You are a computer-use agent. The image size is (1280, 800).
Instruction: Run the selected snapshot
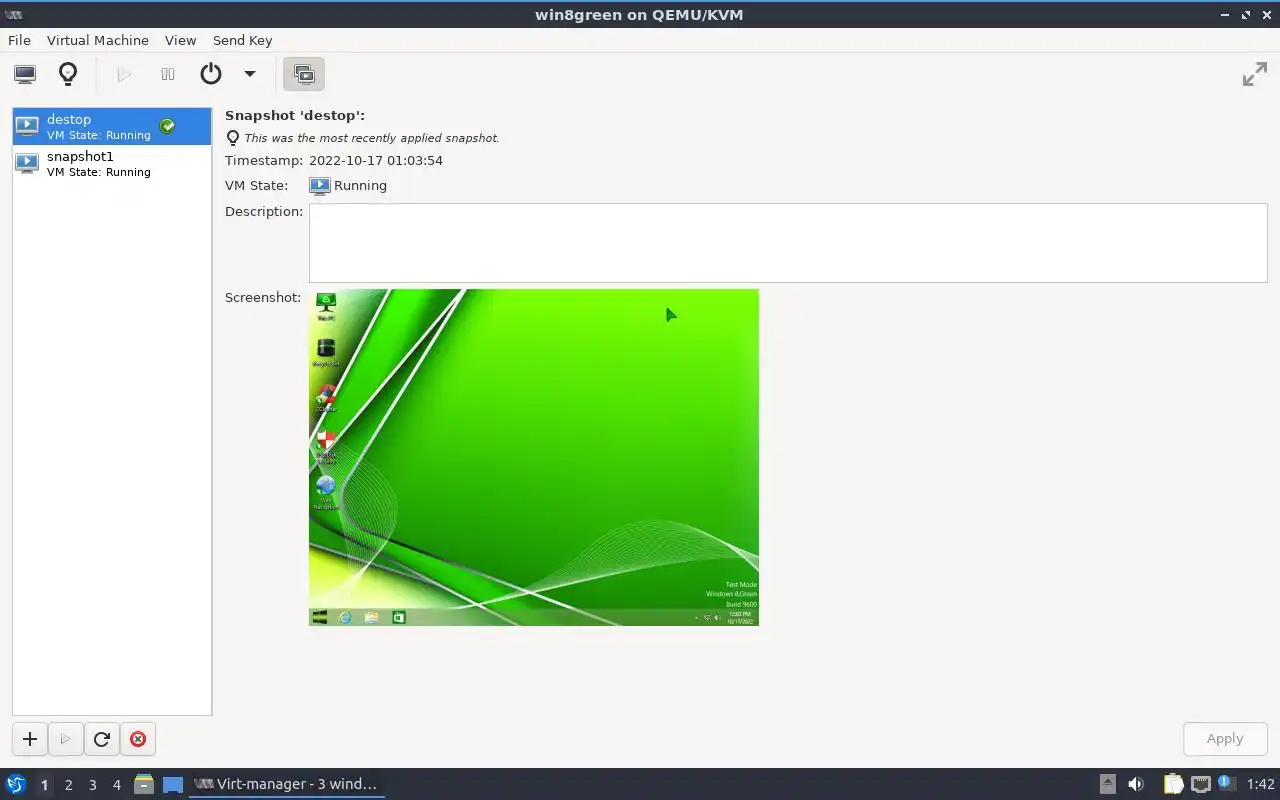[x=65, y=739]
